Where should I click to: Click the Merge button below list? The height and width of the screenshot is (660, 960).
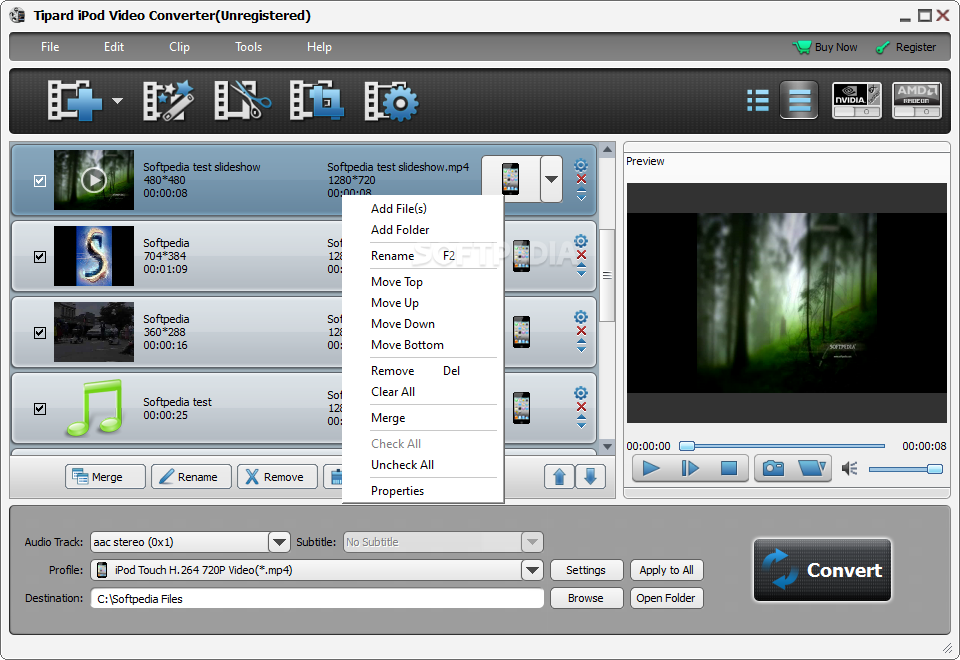105,476
